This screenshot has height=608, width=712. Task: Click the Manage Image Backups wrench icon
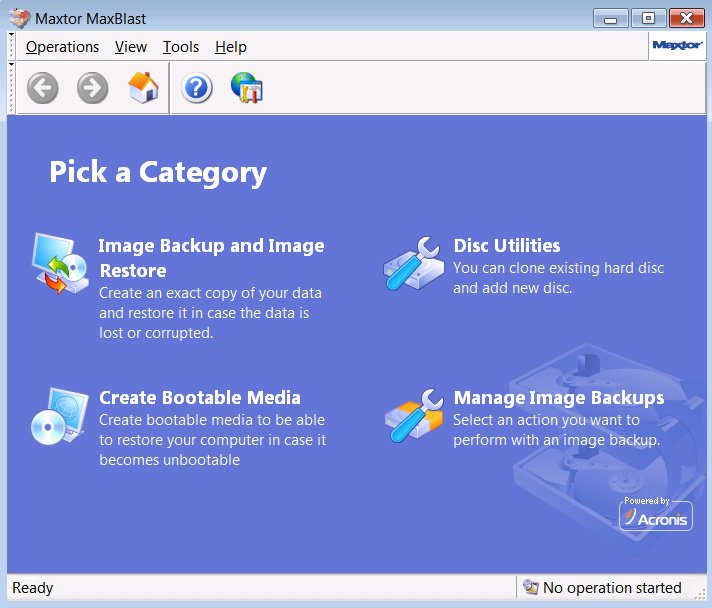[414, 415]
